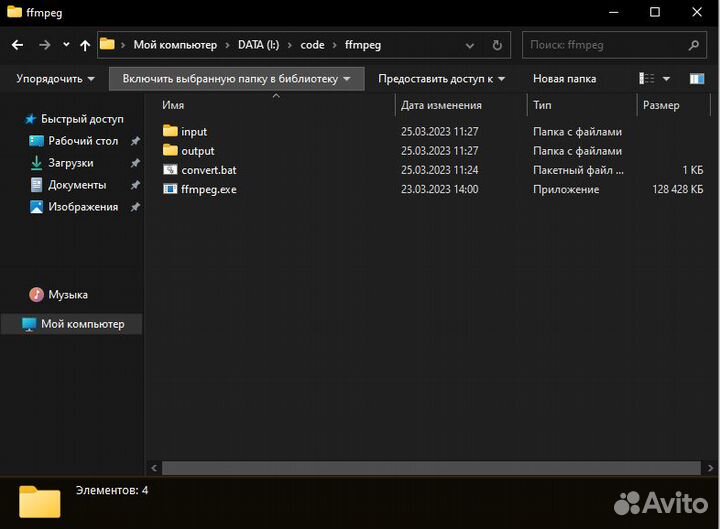Image resolution: width=720 pixels, height=529 pixels.
Task: Click the horizontal scrollbar at the bottom
Action: pyautogui.click(x=429, y=468)
